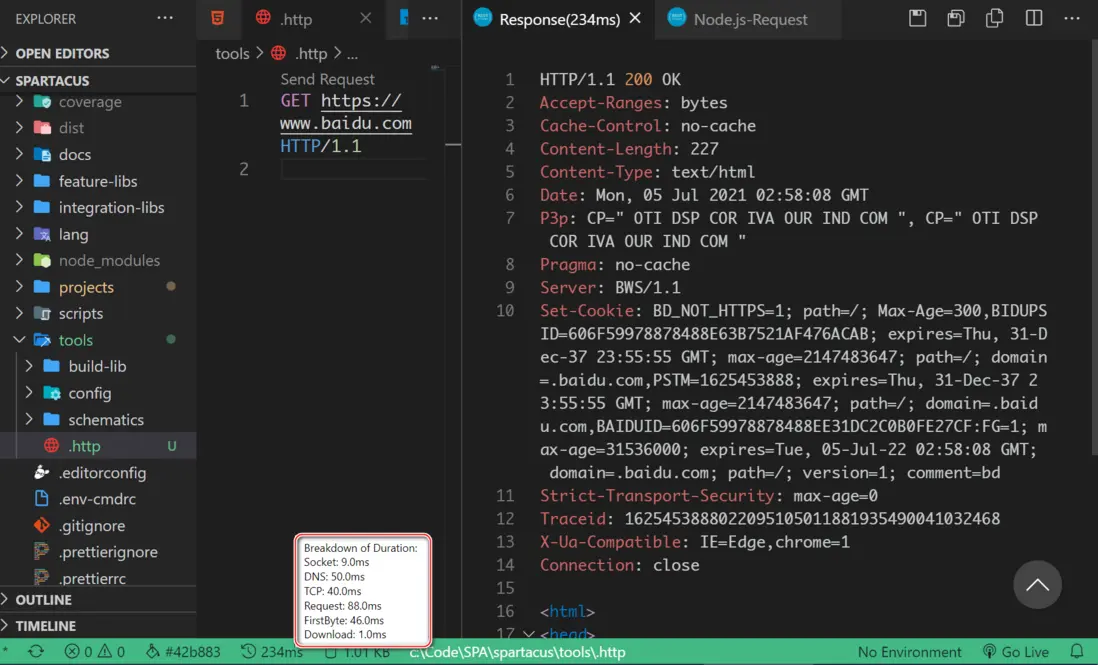Viewport: 1098px width, 665px height.
Task: Click #42b883 color status bar item
Action: (183, 652)
